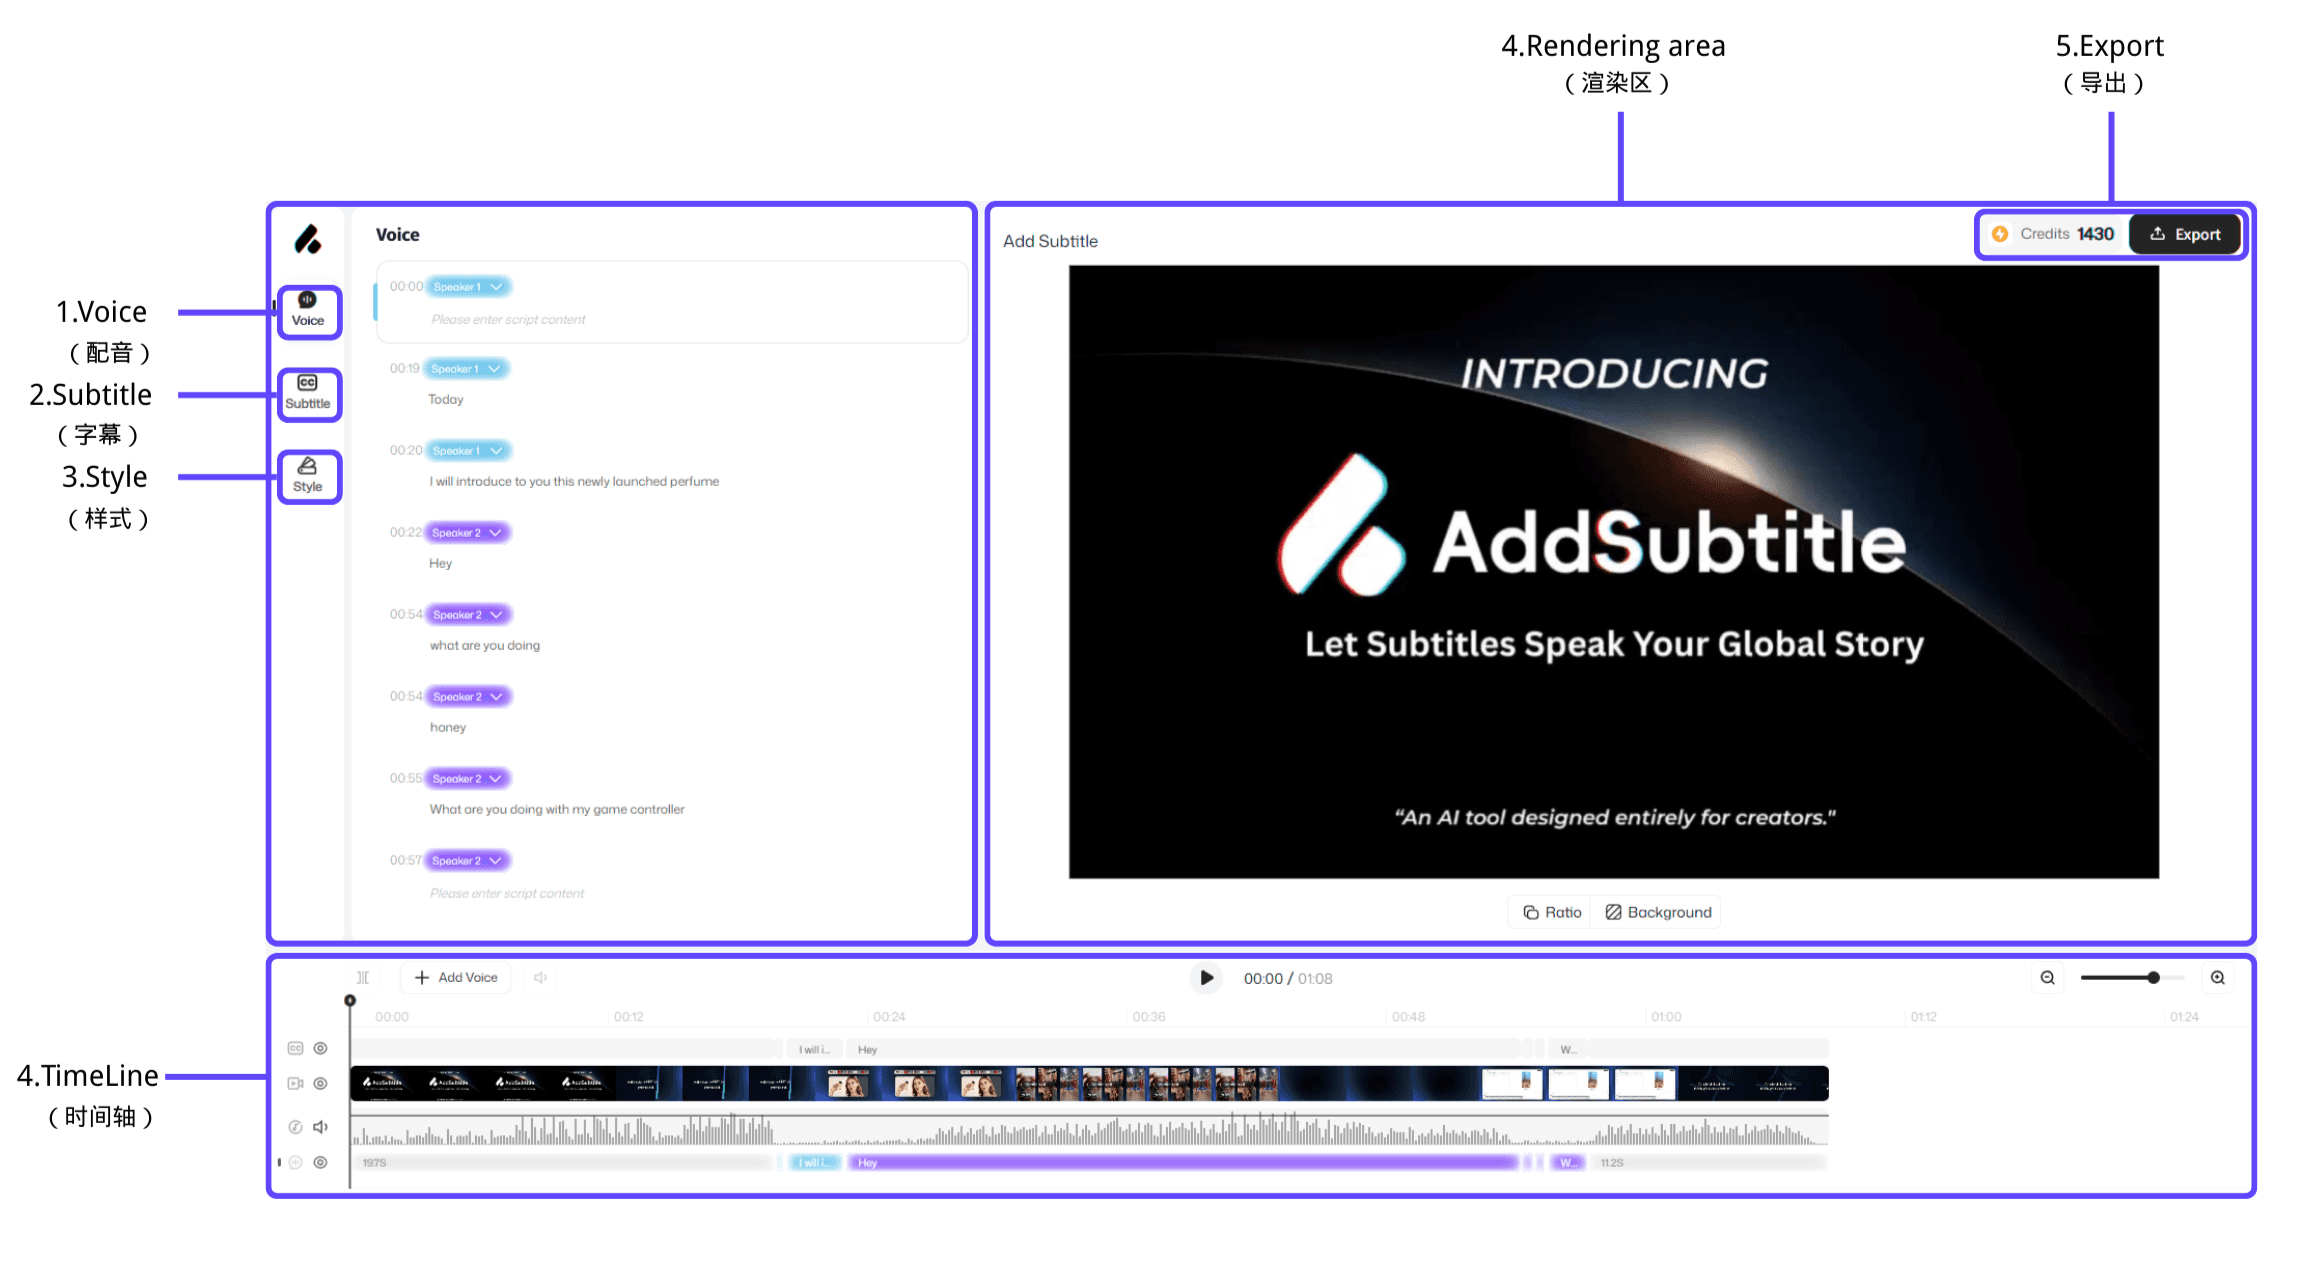The height and width of the screenshot is (1274, 2304).
Task: Click the timeline zoom slider handle
Action: click(x=2153, y=977)
